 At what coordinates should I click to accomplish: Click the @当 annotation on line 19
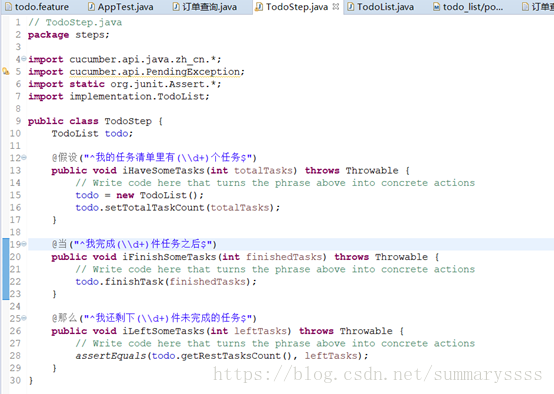pos(59,244)
